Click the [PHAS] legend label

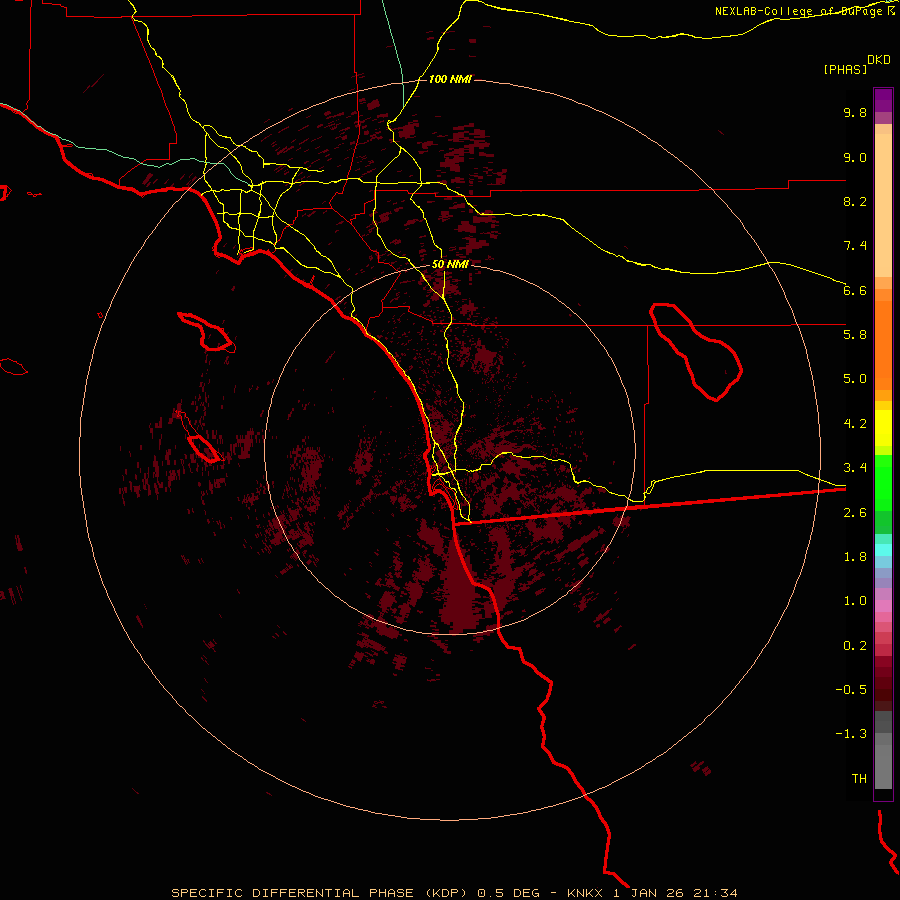(x=845, y=69)
